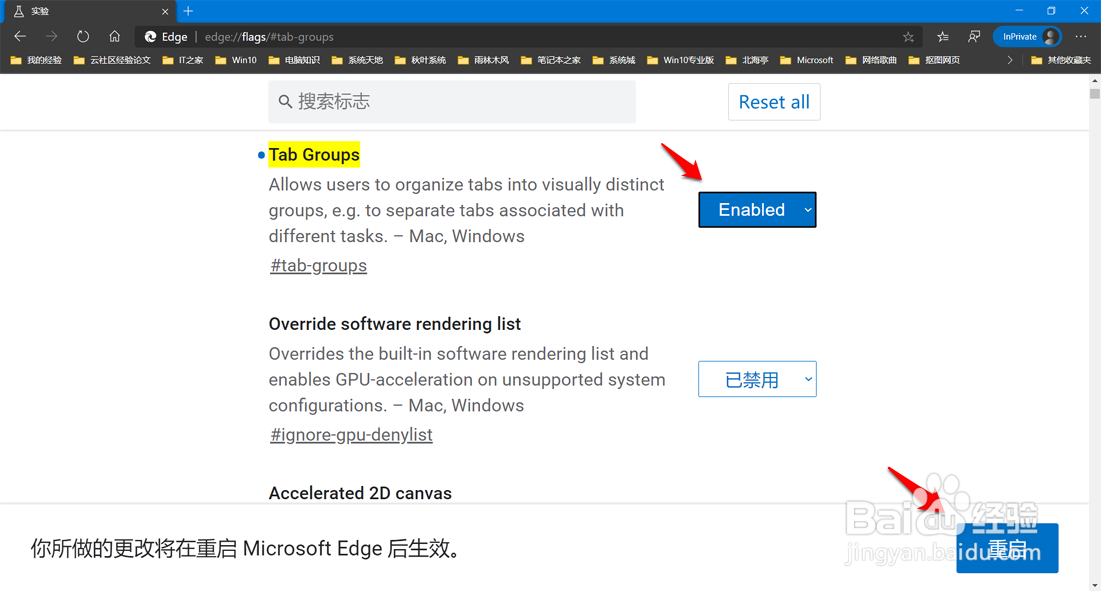Follow the #ignore-gpu-denylist link

tap(351, 434)
